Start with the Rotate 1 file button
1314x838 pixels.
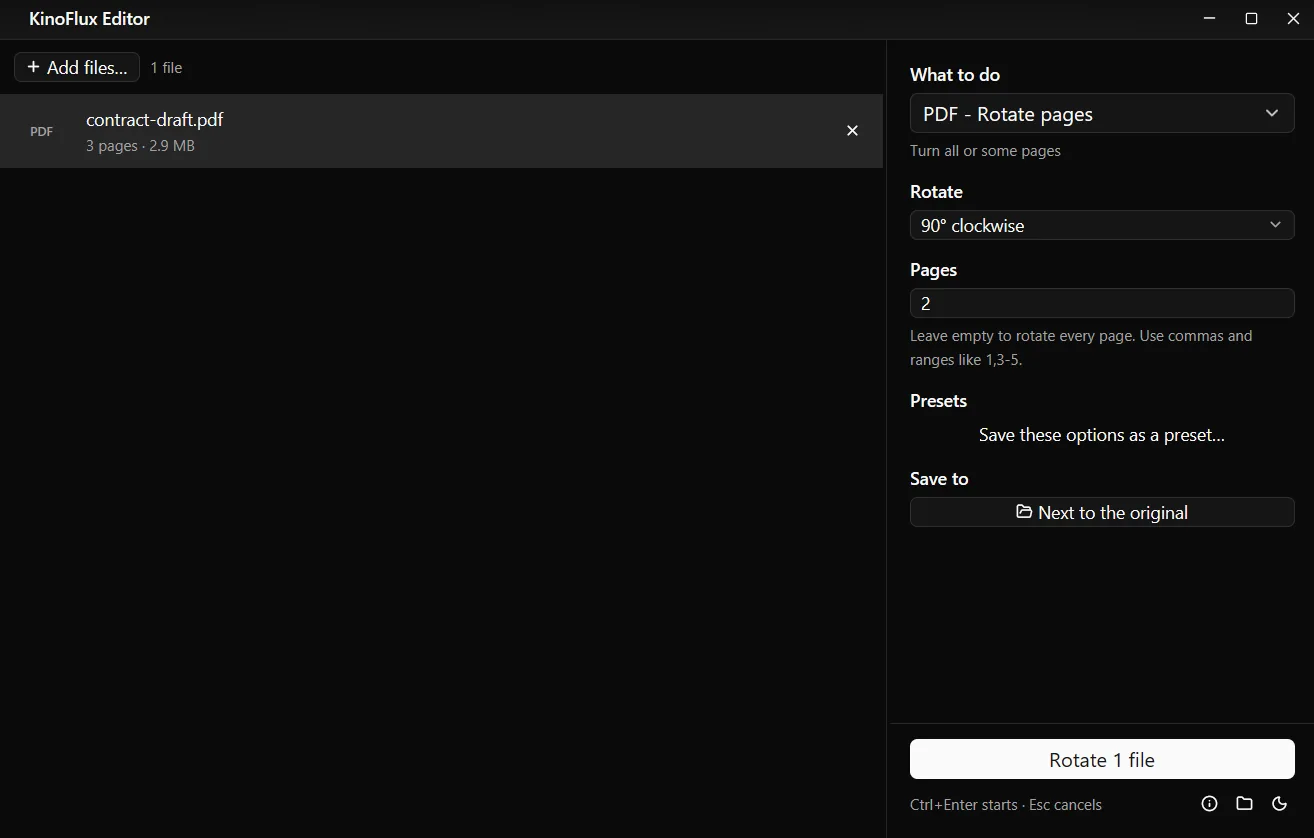pos(1102,759)
